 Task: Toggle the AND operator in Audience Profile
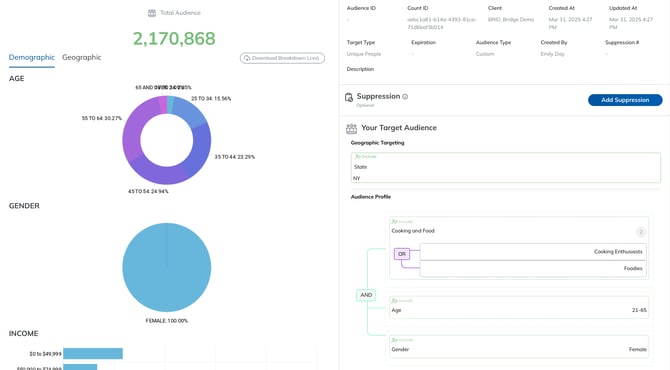click(x=366, y=295)
